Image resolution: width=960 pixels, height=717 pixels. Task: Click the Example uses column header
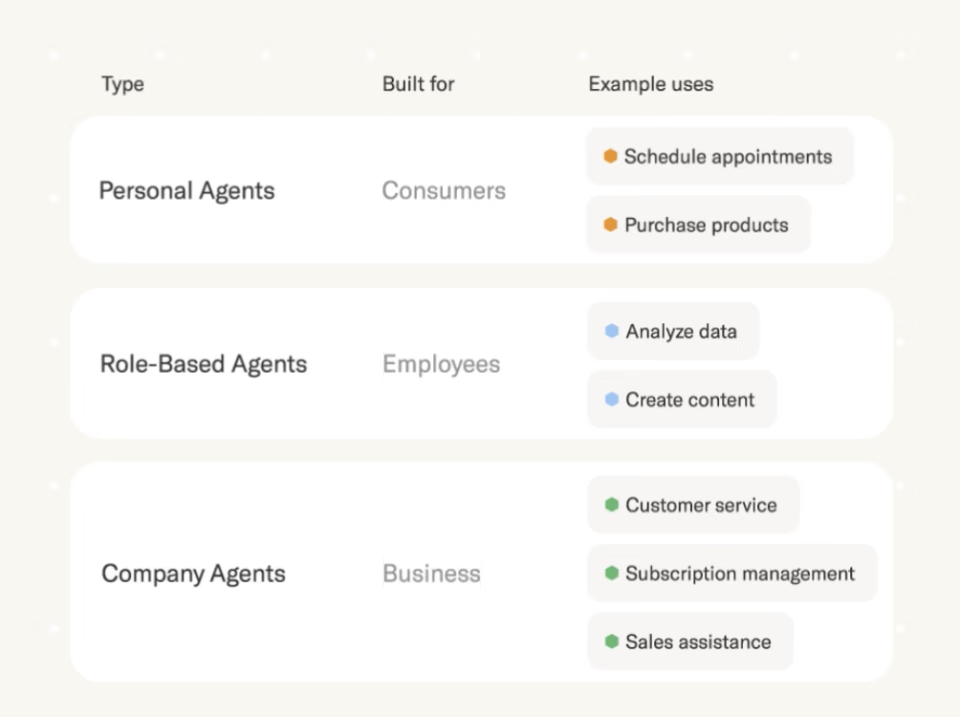tap(651, 84)
